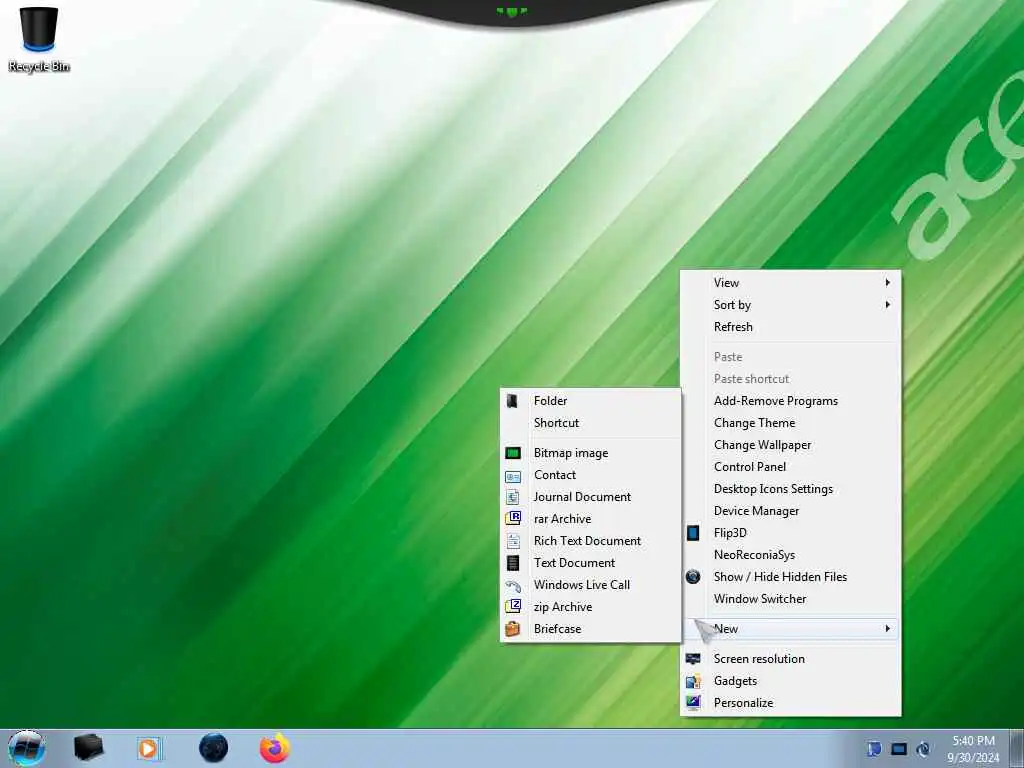Click the Text Document icon
Viewport: 1024px width, 768px height.
tap(513, 563)
